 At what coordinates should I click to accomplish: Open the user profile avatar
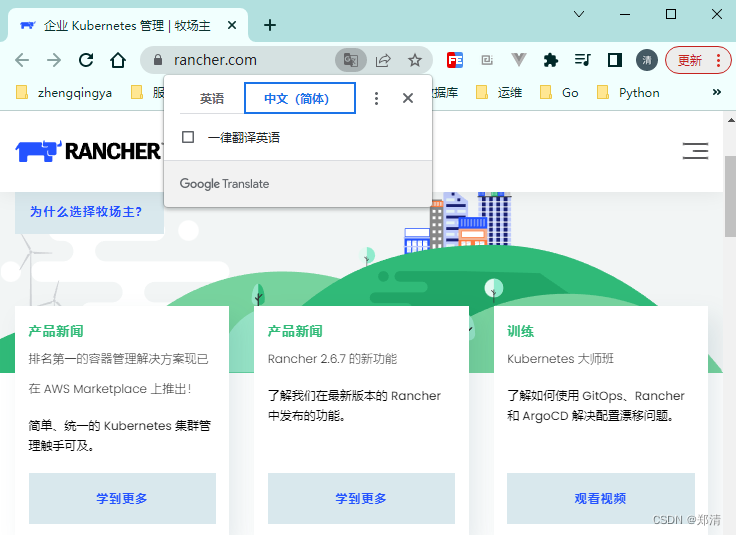coord(647,60)
